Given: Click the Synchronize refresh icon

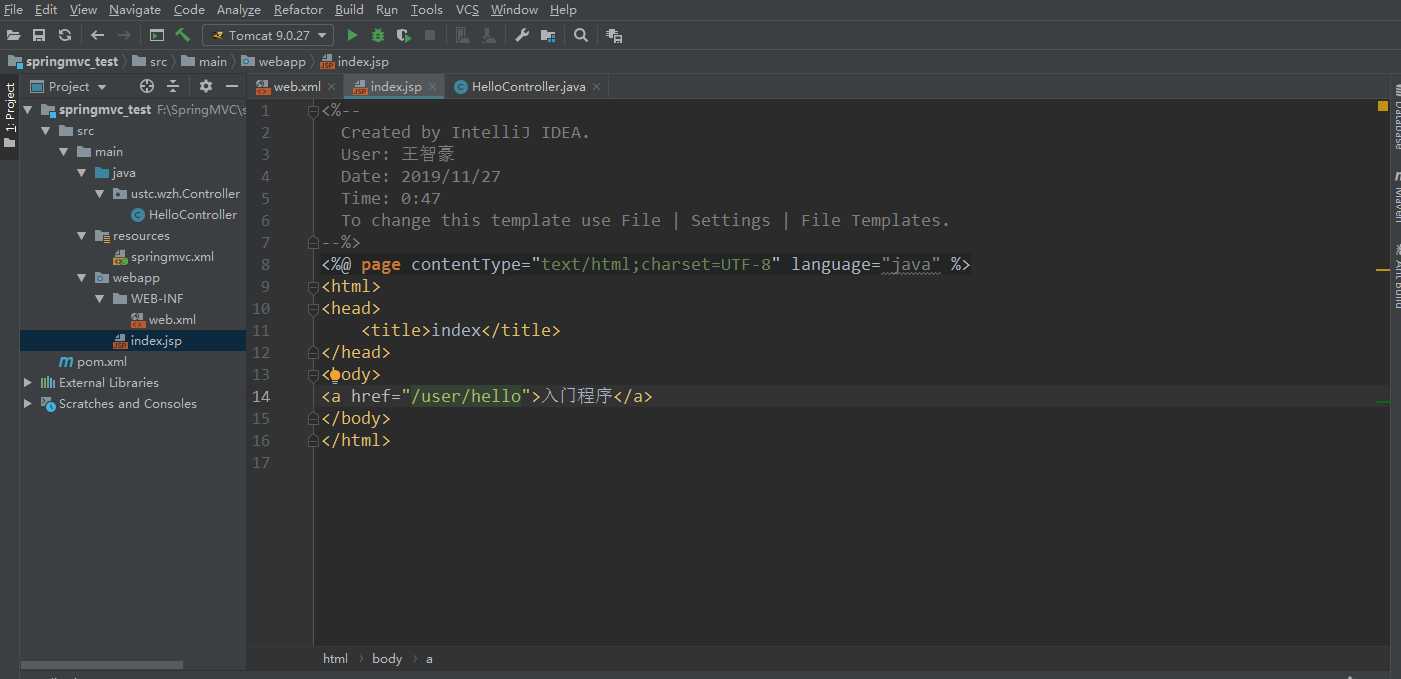Looking at the screenshot, I should coord(65,35).
